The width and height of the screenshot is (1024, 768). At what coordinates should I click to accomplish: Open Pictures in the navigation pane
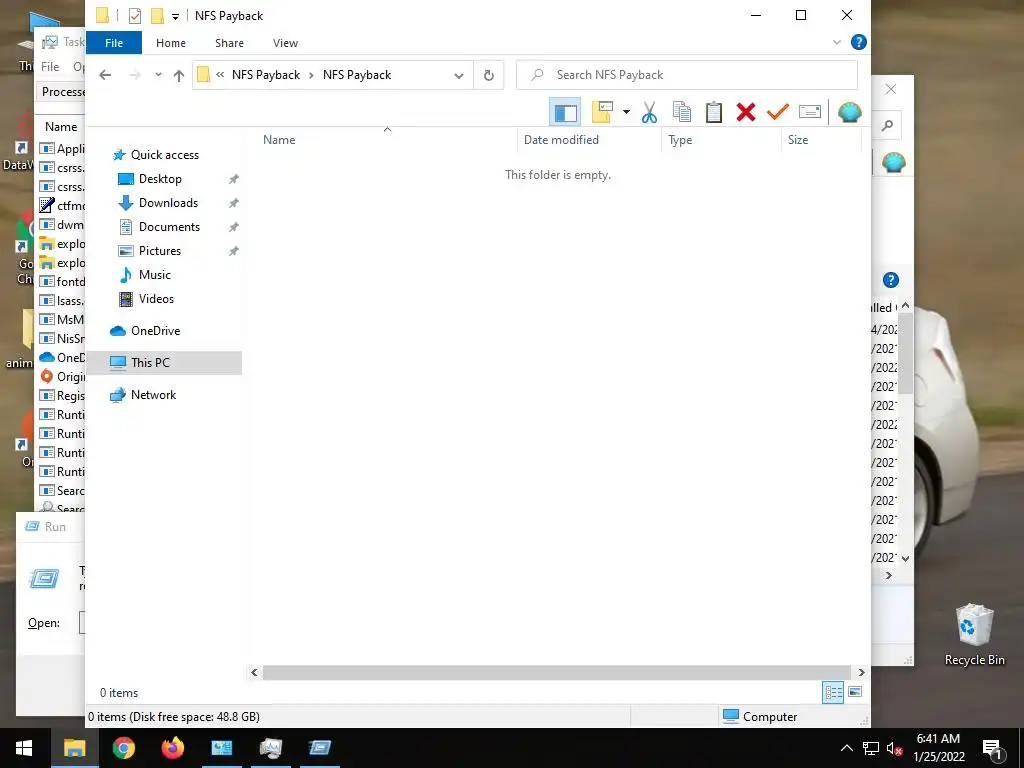click(159, 251)
